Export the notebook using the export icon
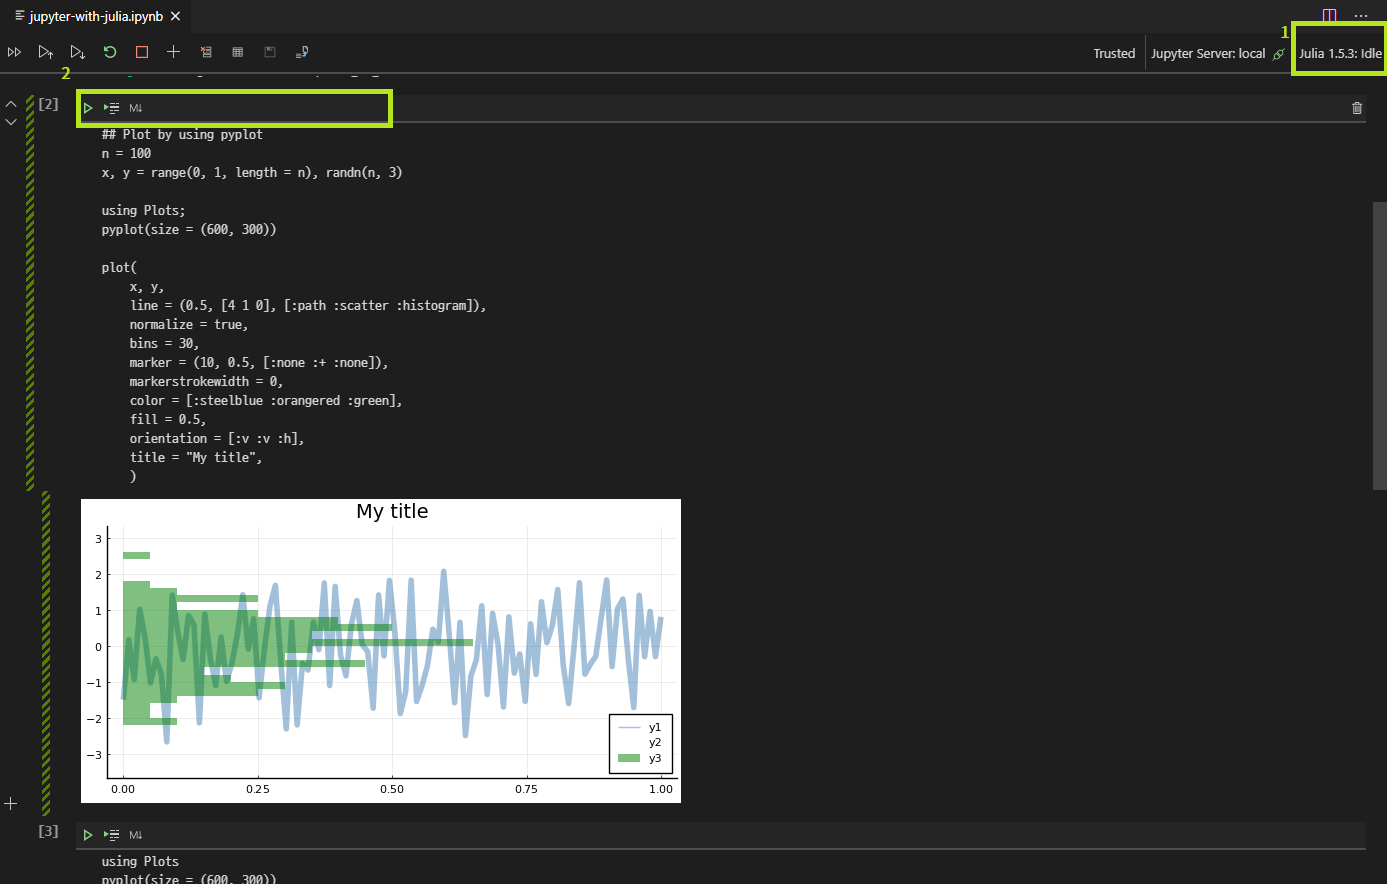1387x884 pixels. [x=302, y=52]
